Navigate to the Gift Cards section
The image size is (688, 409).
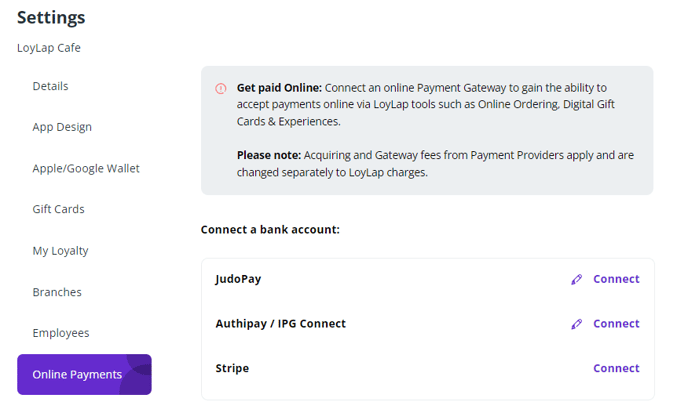[x=58, y=209]
